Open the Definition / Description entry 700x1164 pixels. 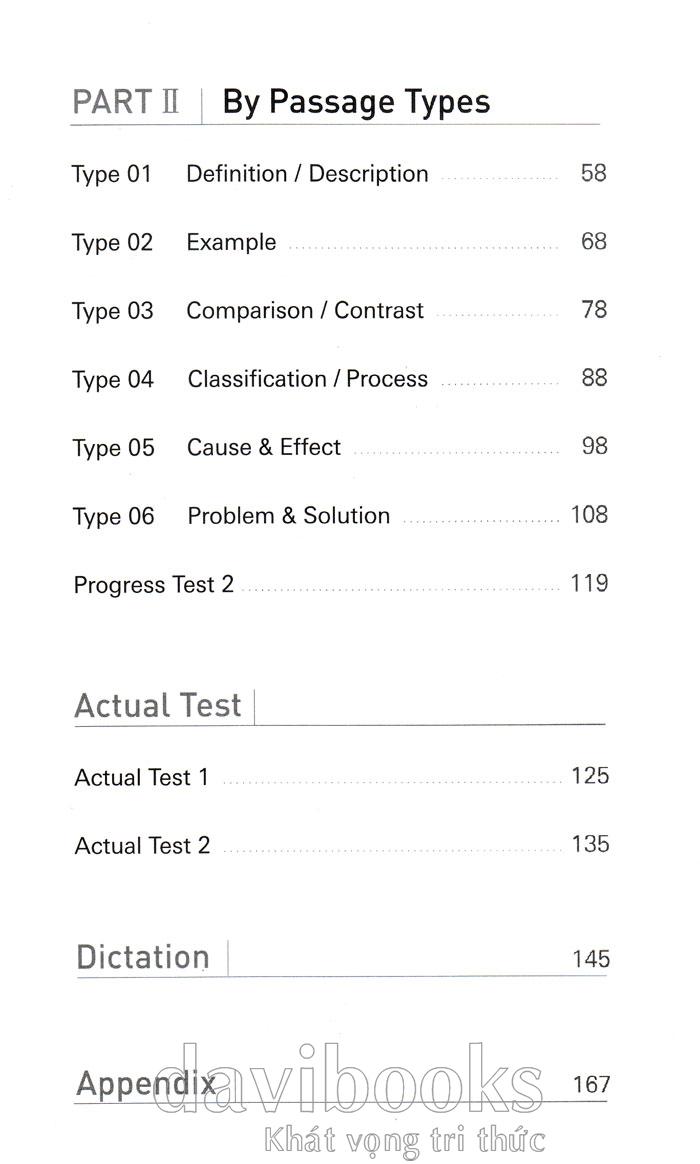coord(307,174)
